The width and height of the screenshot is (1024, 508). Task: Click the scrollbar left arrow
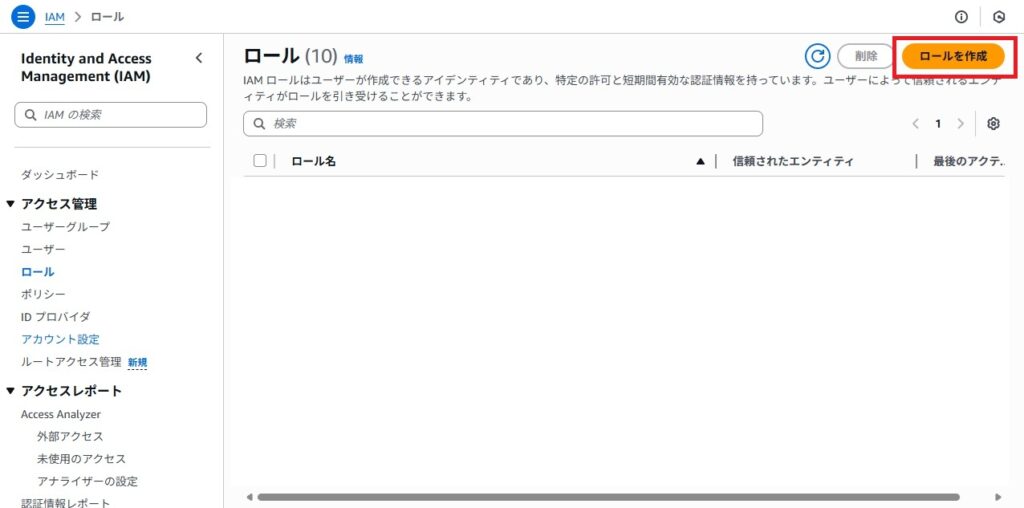[x=249, y=497]
